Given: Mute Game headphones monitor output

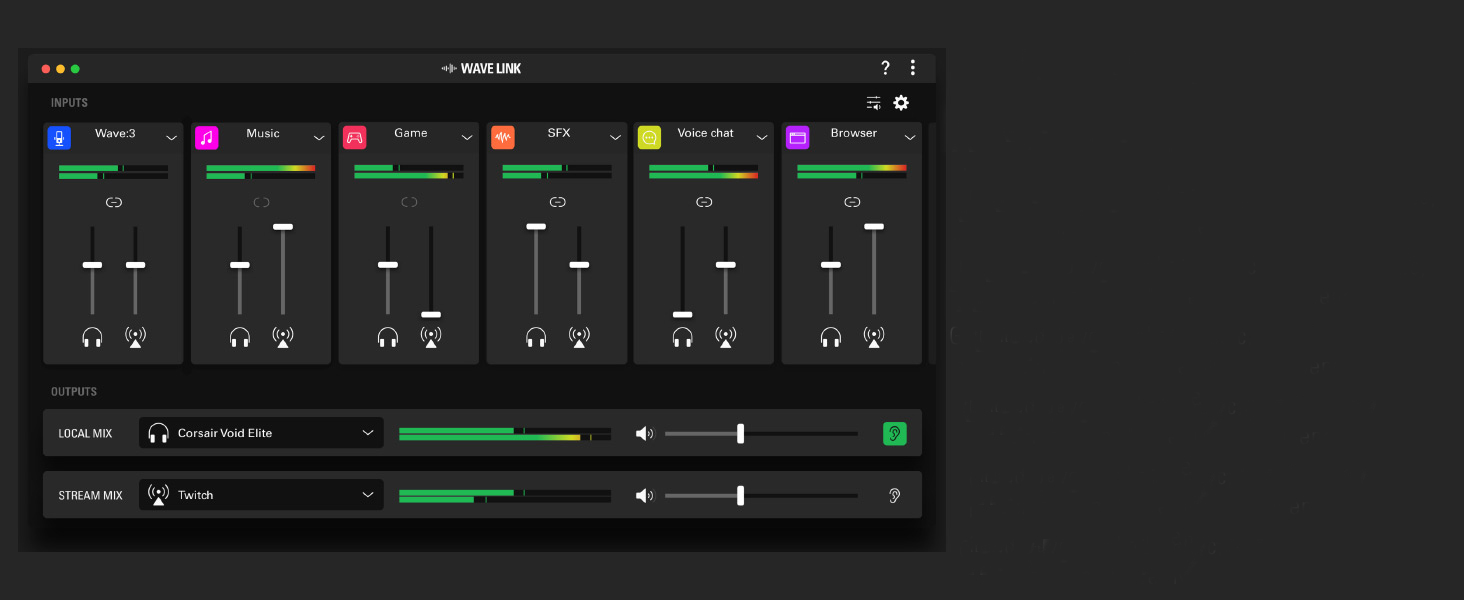Looking at the screenshot, I should [x=388, y=337].
